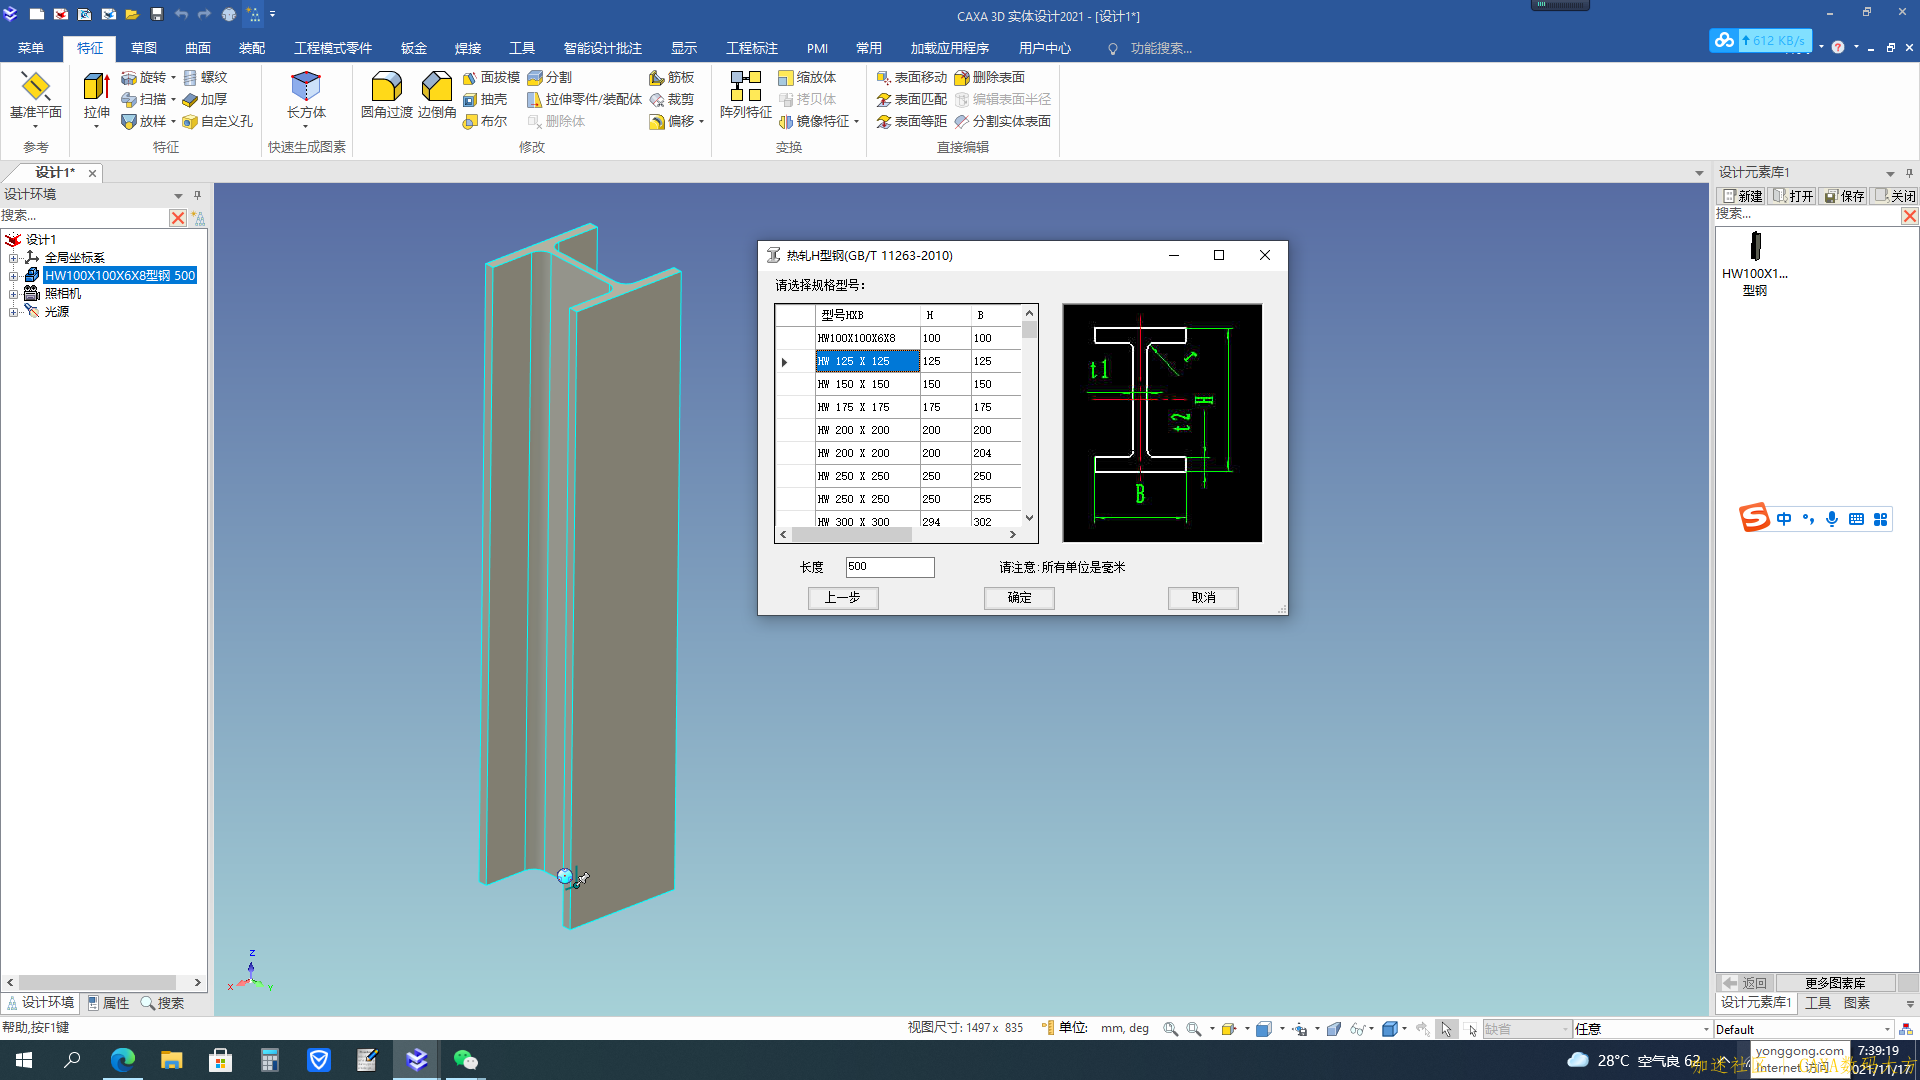Click the 筋板 rib tool
Viewport: 1920px width, 1080px height.
[671, 77]
